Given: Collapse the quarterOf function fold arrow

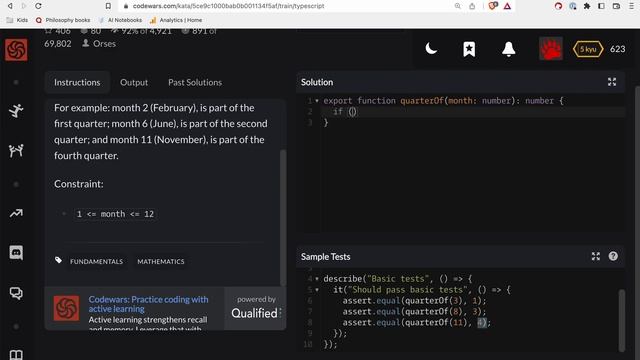Looking at the screenshot, I should coord(317,101).
